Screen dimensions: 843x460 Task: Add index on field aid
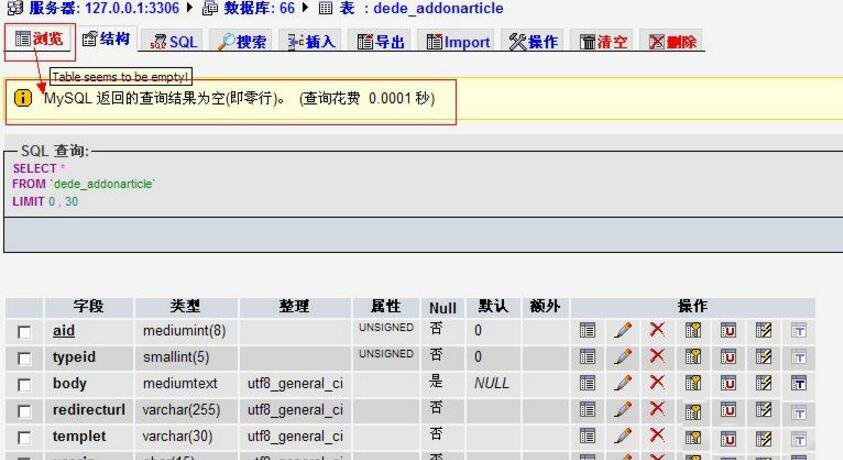(763, 330)
